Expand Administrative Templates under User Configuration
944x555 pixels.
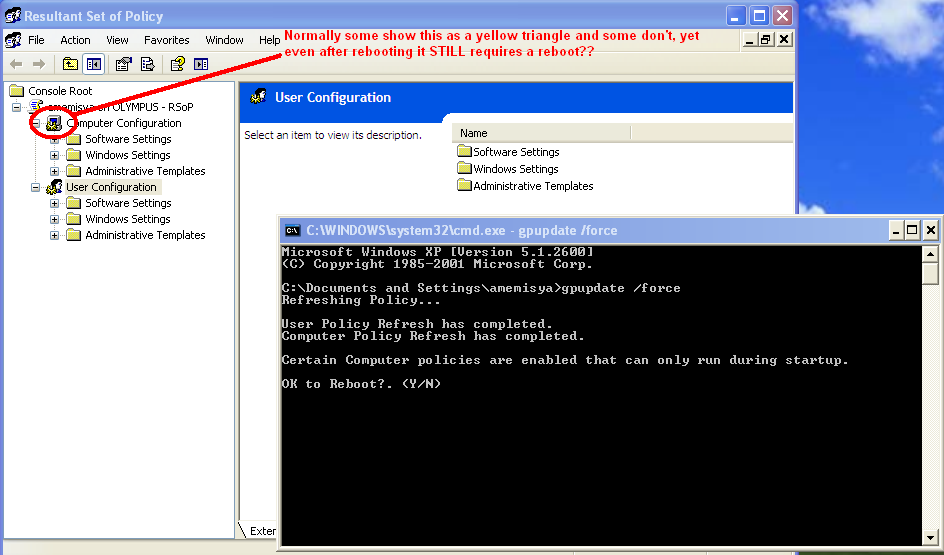pyautogui.click(x=54, y=235)
